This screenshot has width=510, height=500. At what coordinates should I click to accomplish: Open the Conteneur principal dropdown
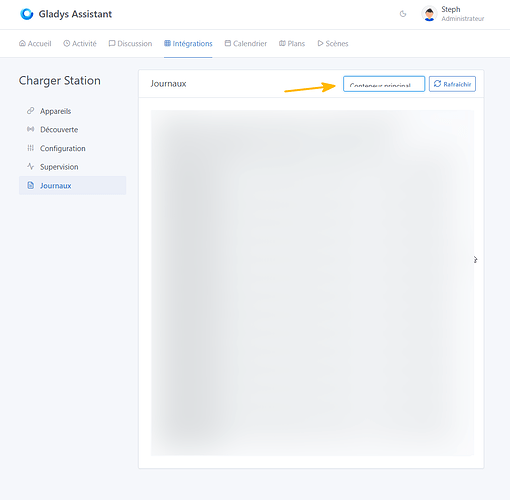[384, 84]
